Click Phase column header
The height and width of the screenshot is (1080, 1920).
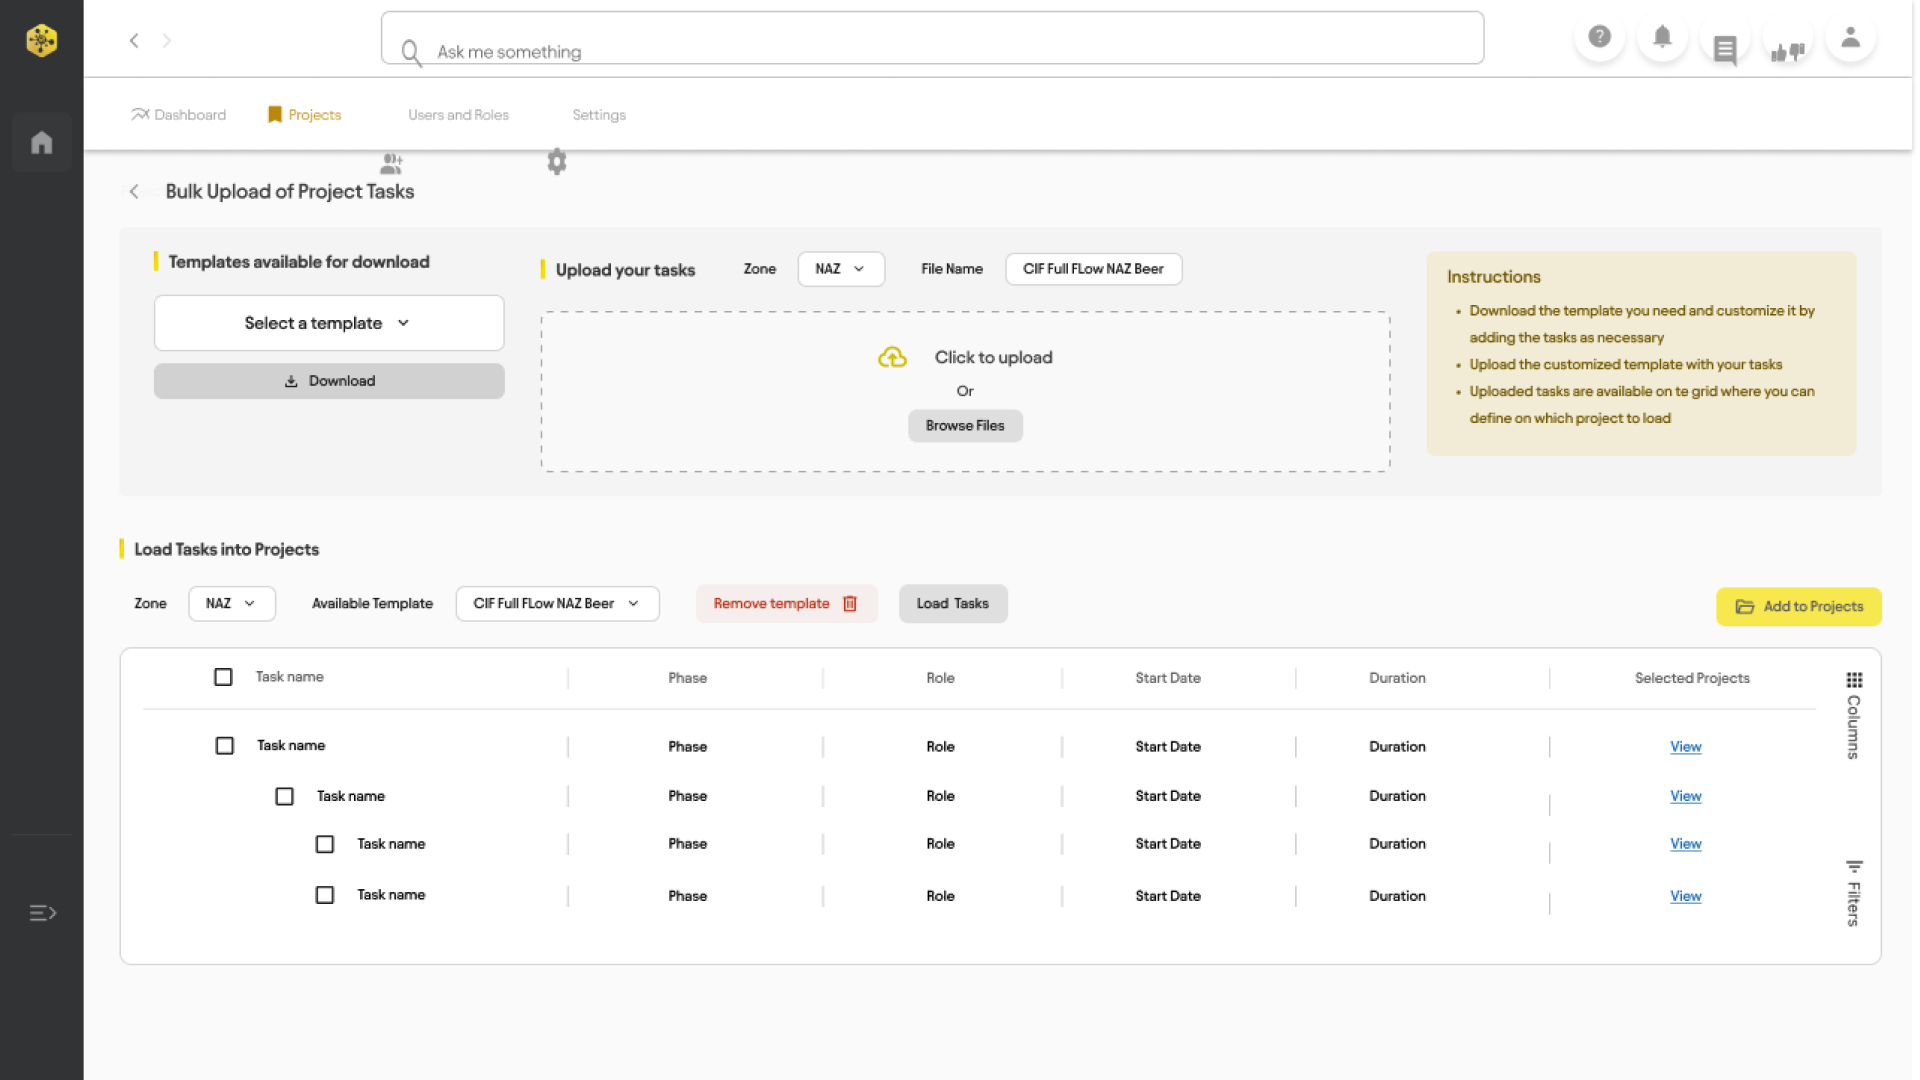(x=688, y=678)
